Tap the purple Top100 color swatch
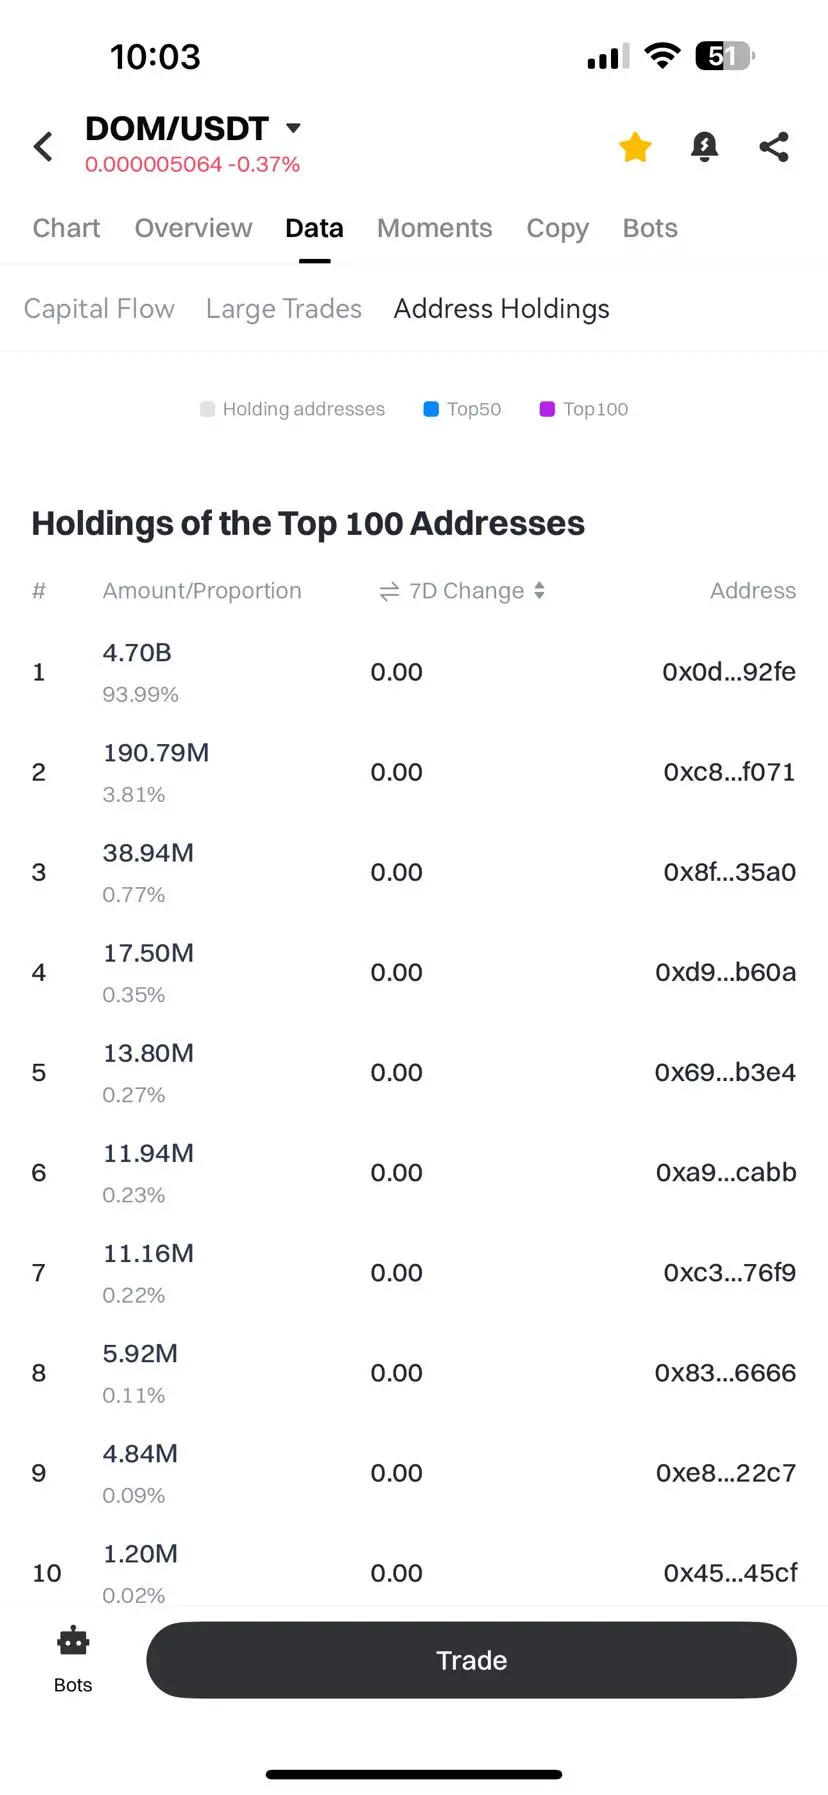 547,409
